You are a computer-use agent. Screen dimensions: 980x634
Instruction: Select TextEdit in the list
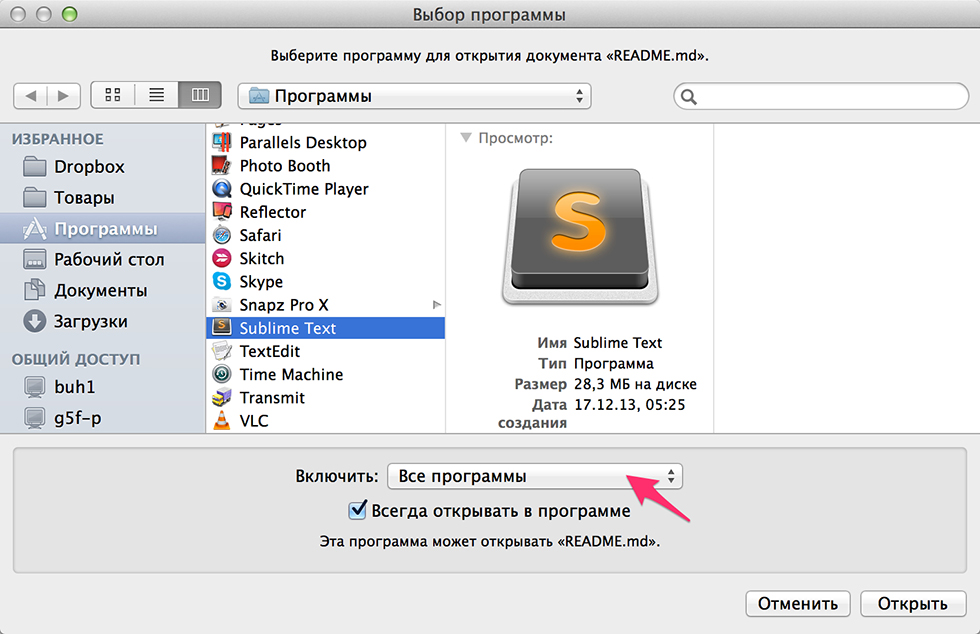tap(326, 351)
